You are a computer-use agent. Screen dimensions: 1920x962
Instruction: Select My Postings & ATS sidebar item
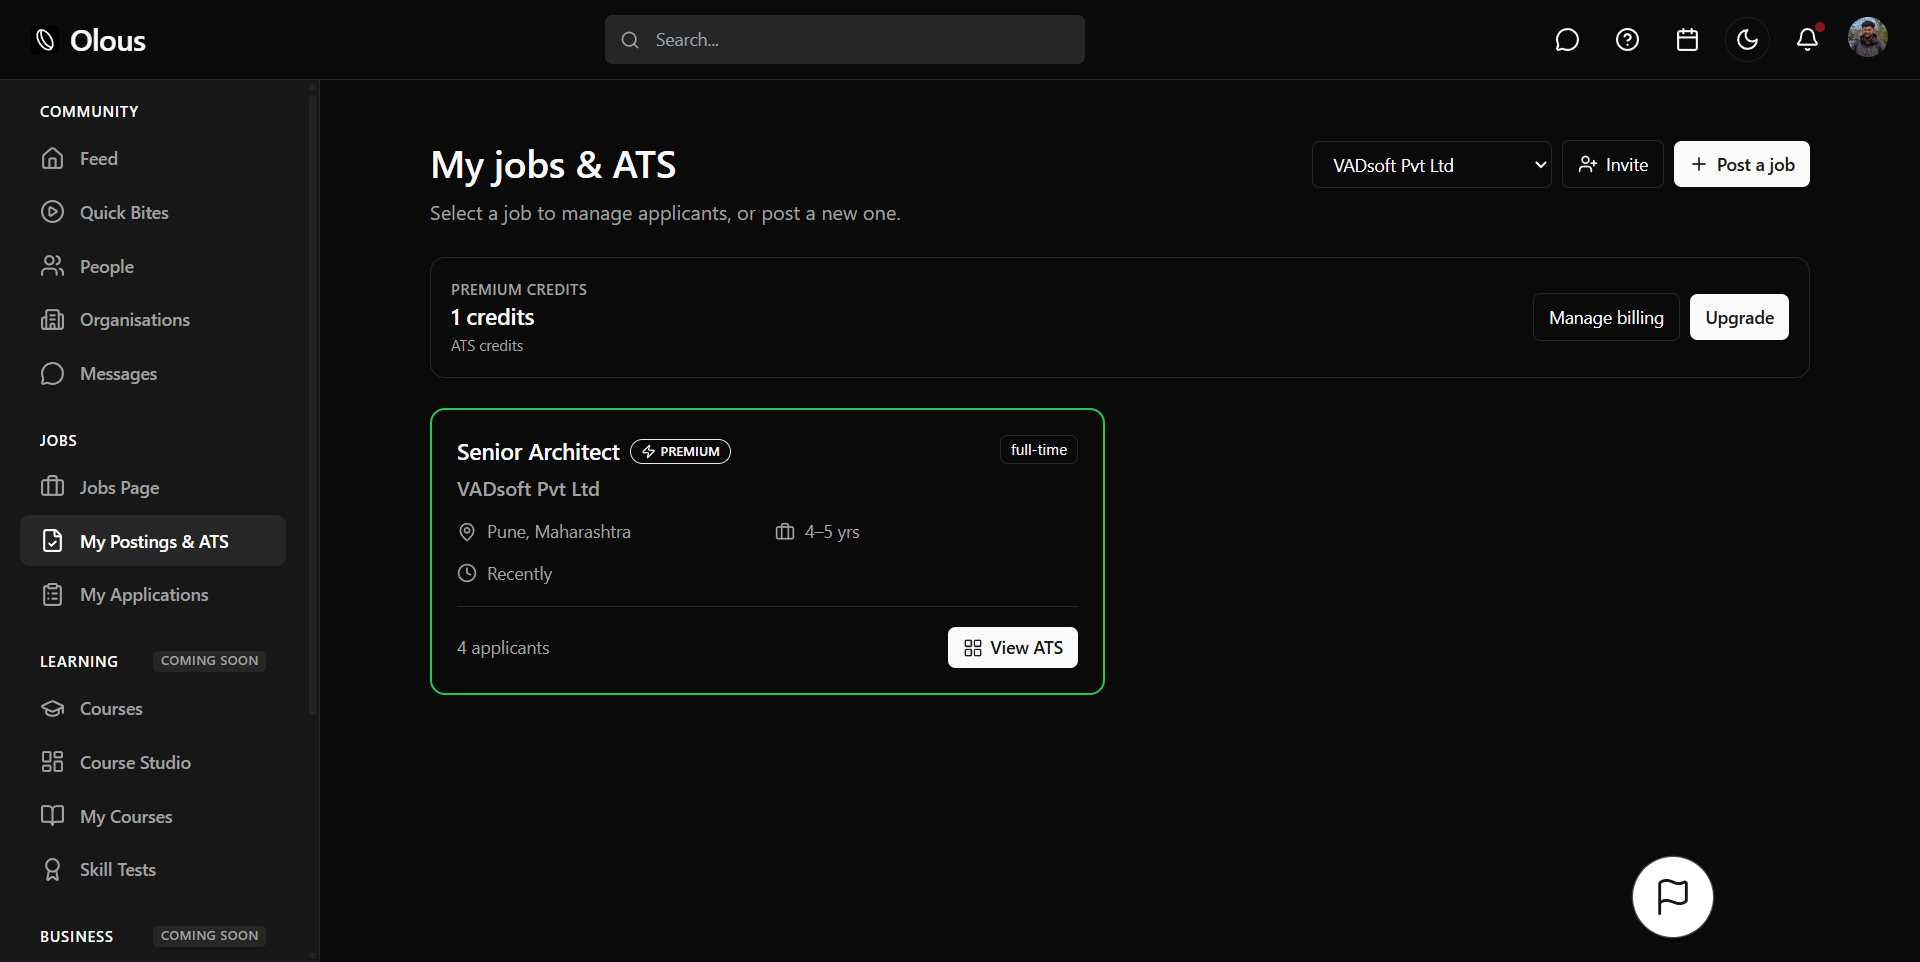pos(153,541)
